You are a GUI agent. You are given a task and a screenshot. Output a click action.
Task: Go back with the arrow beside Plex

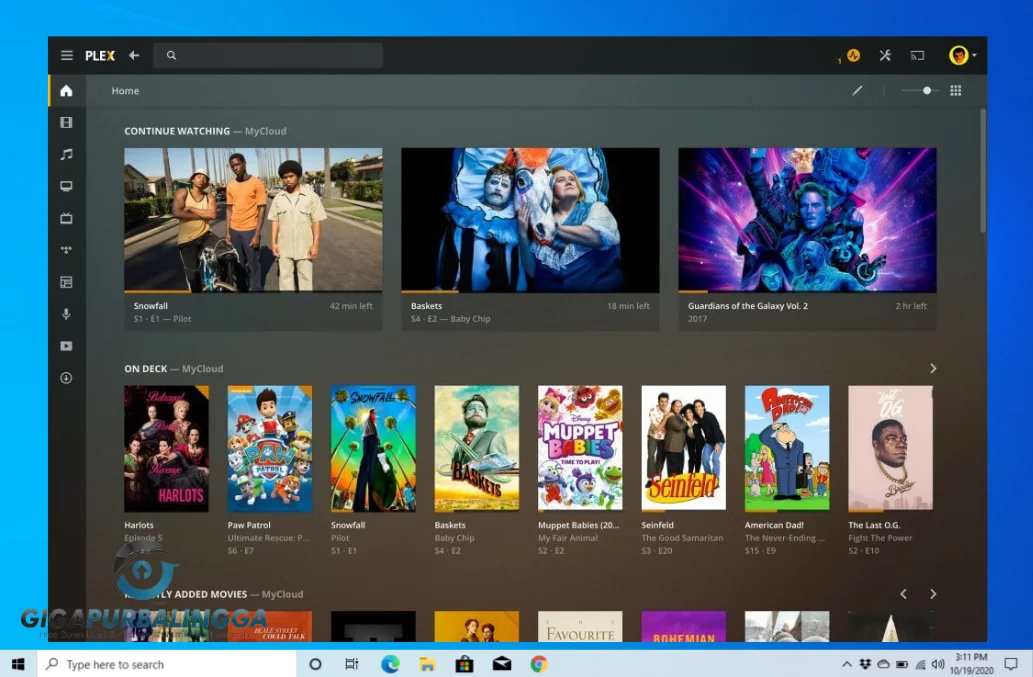(134, 55)
